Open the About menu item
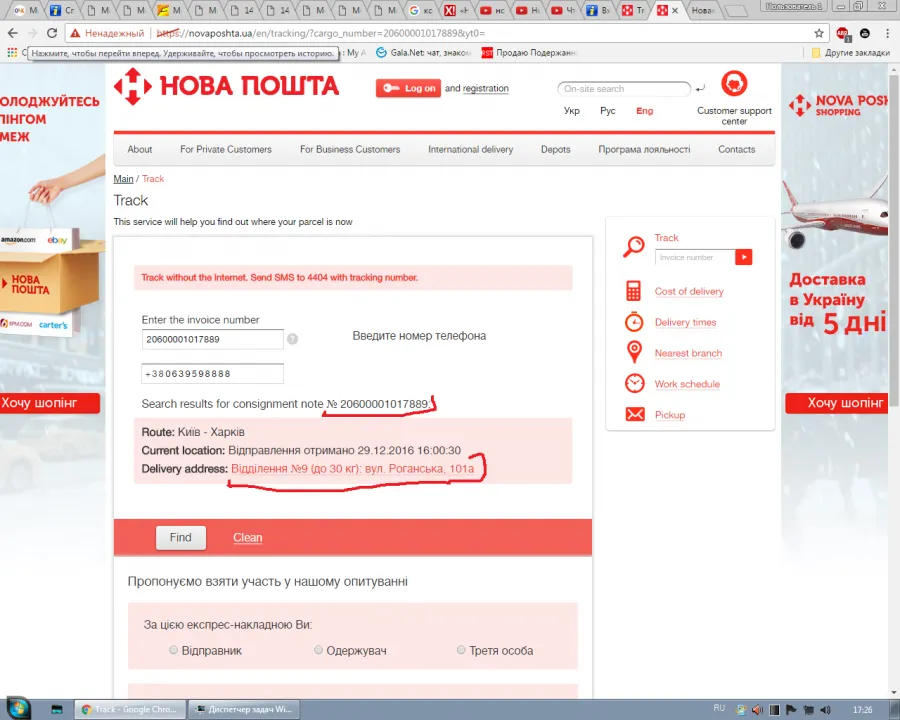This screenshot has height=720, width=900. (139, 149)
